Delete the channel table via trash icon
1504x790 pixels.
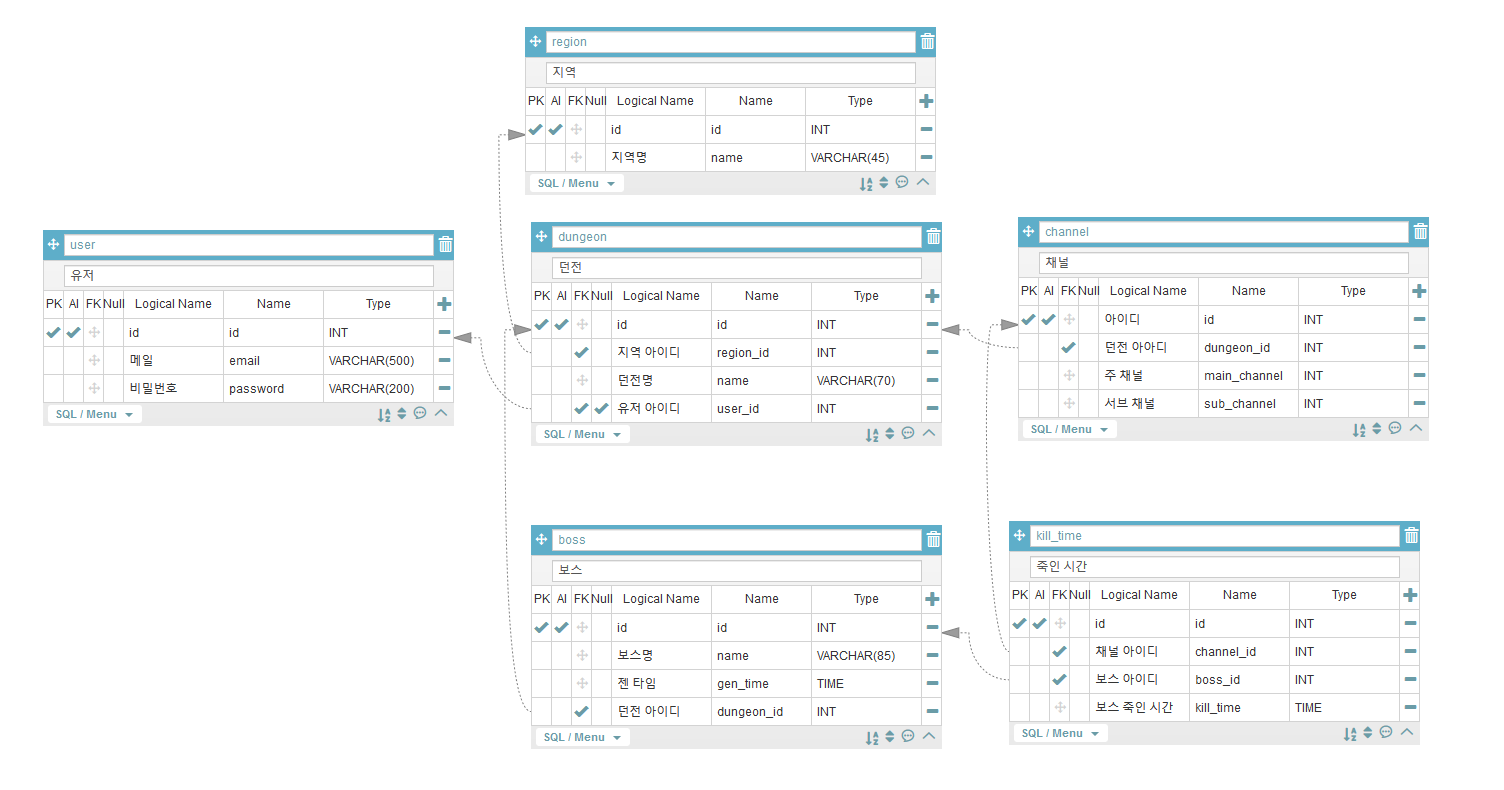(1420, 232)
